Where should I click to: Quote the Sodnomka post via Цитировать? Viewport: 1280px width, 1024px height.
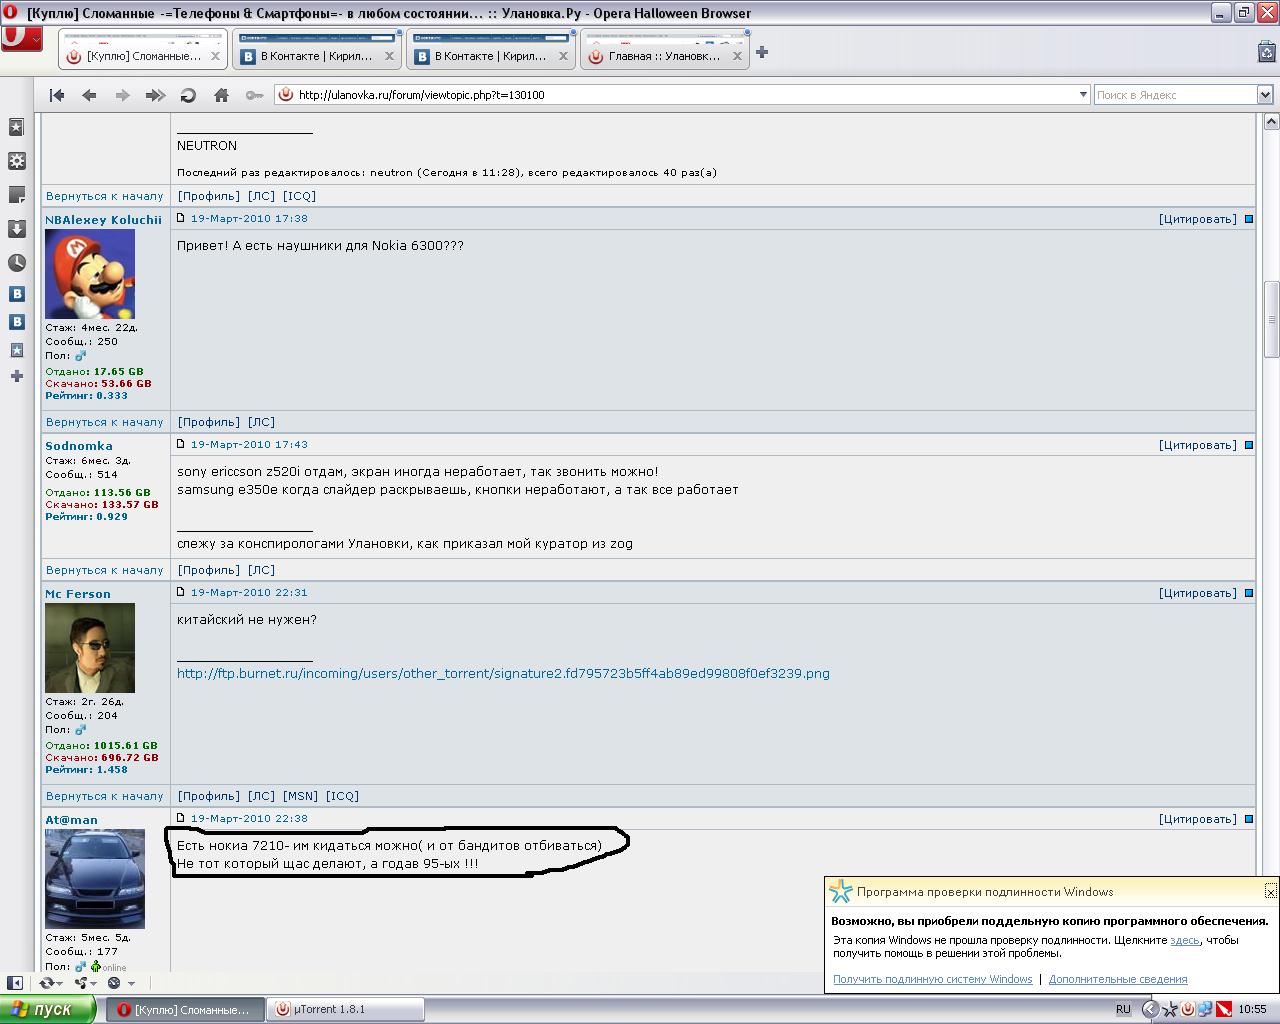click(x=1197, y=445)
